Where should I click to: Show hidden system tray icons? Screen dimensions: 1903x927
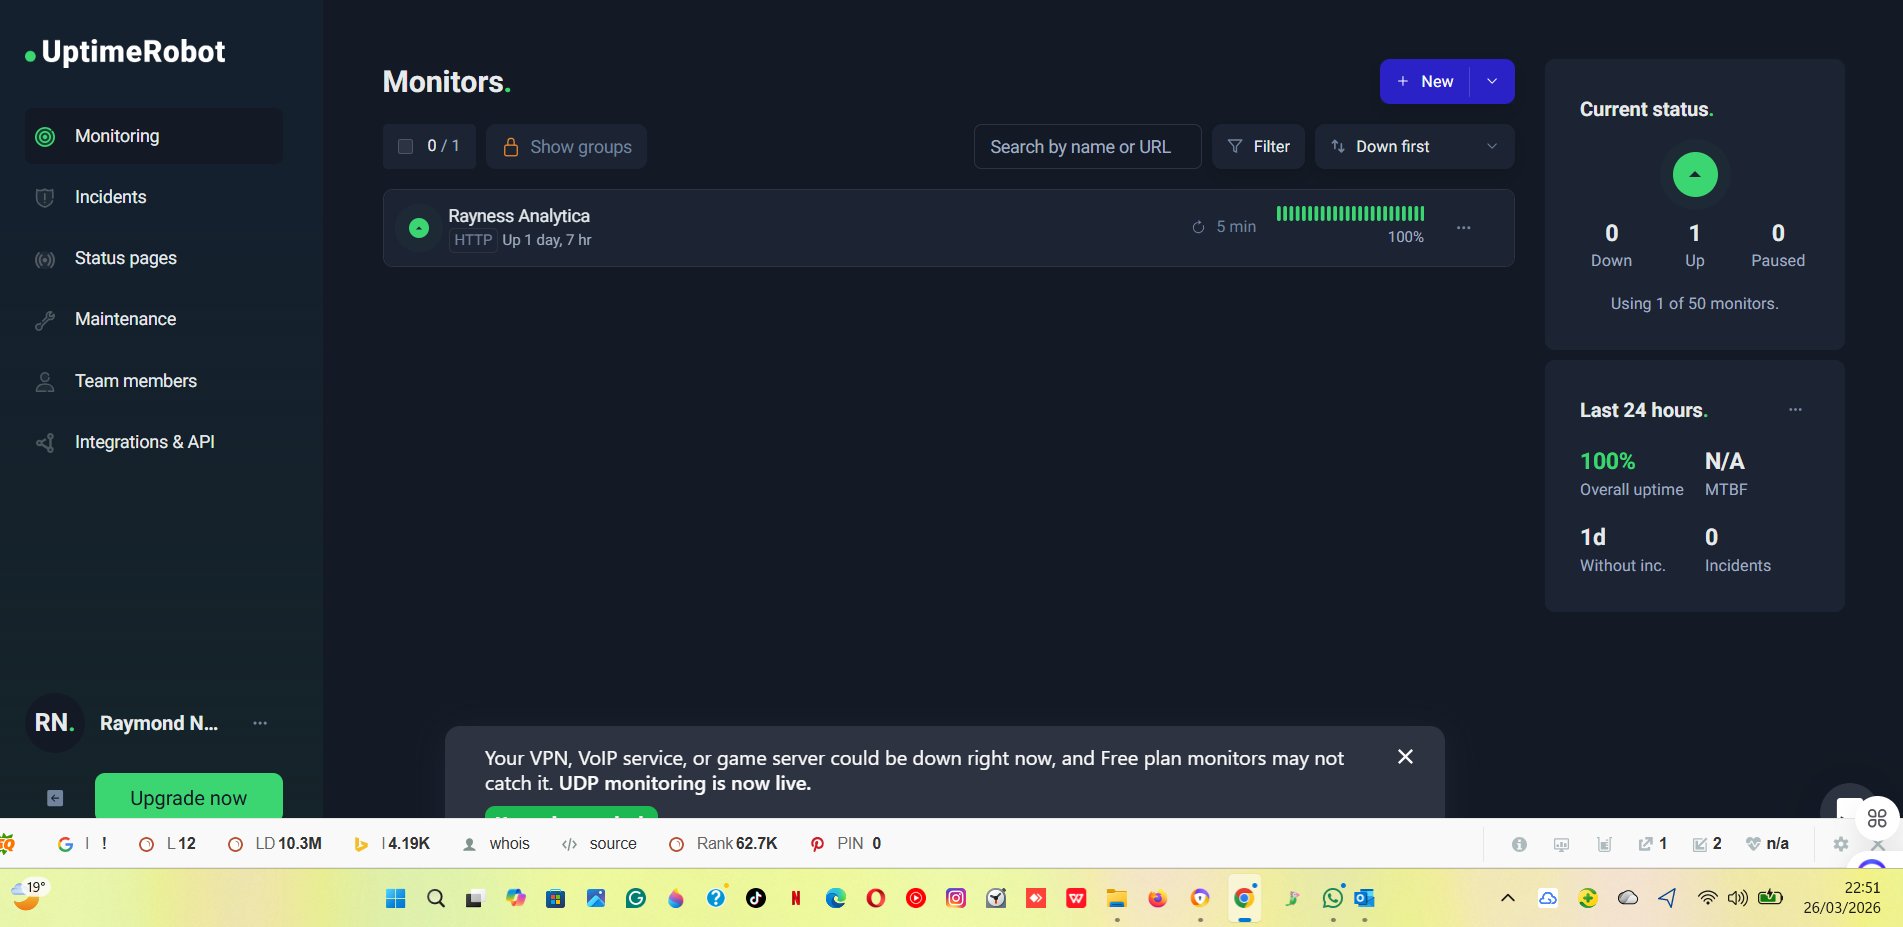1508,898
